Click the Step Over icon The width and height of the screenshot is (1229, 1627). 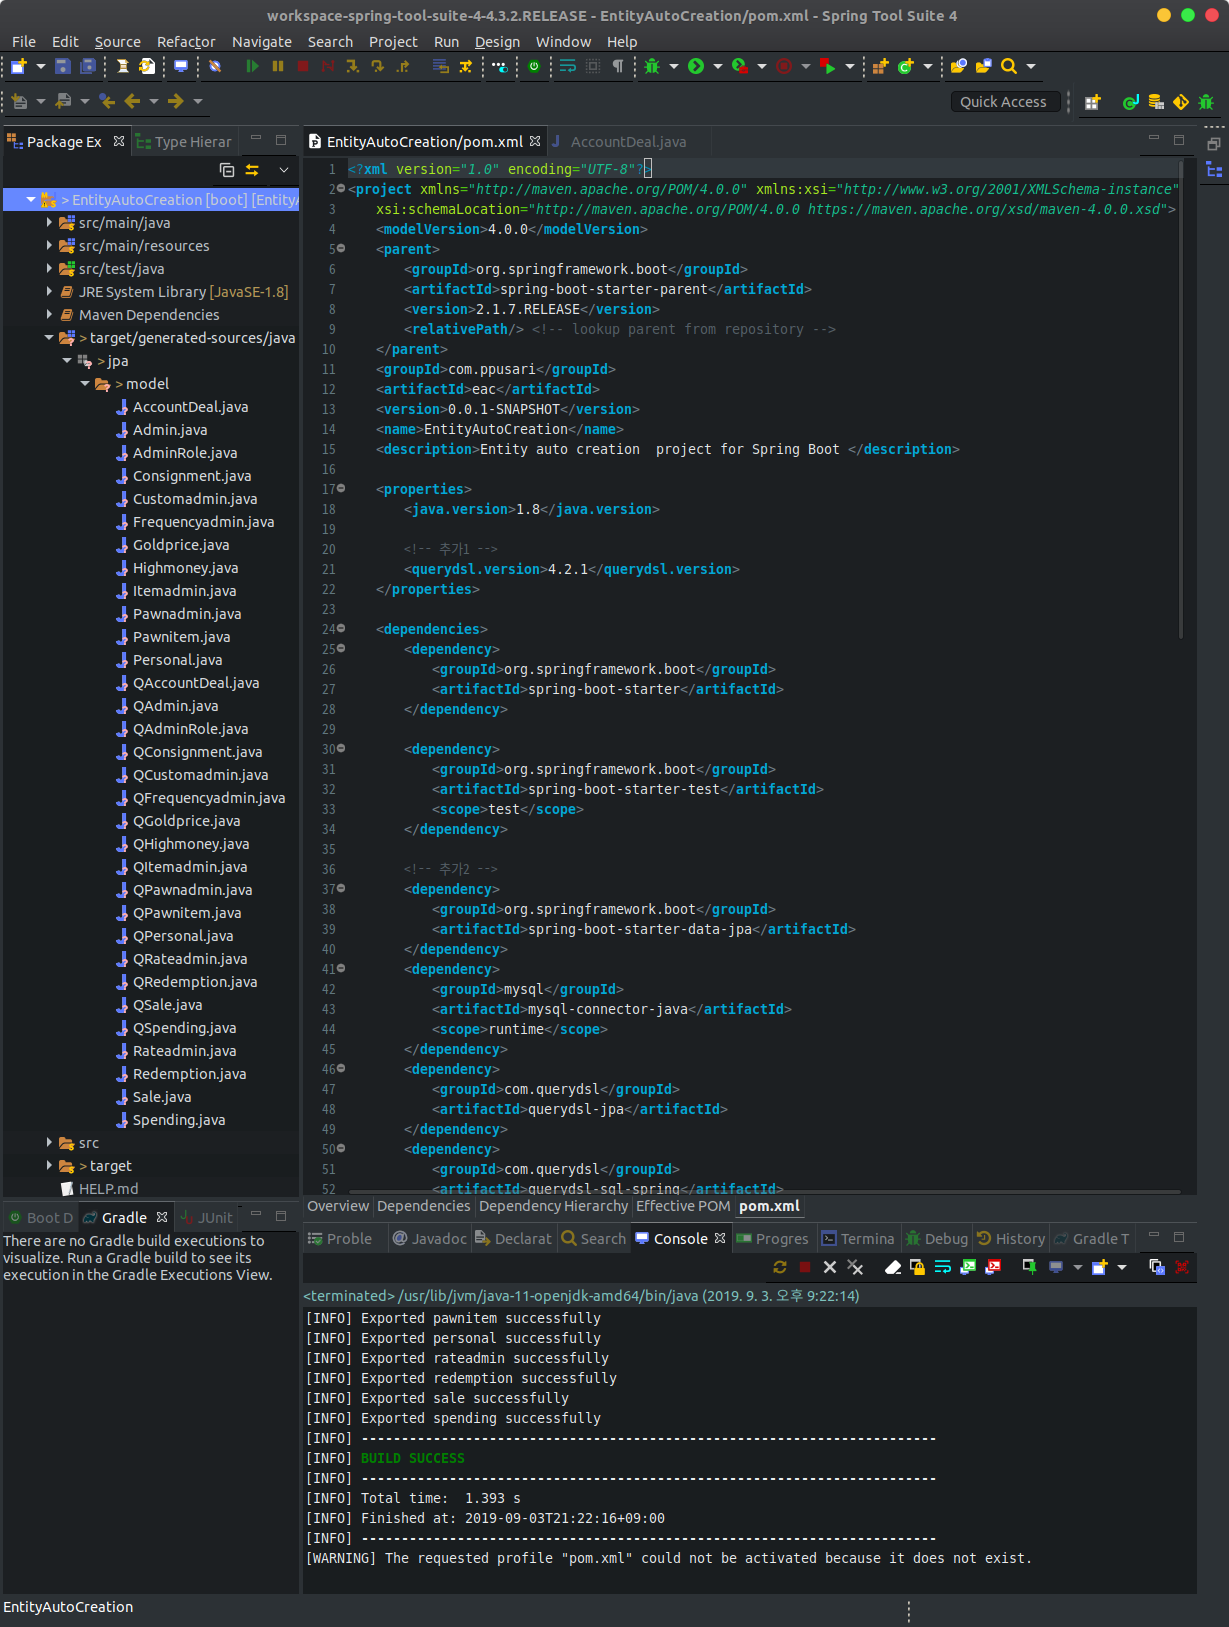pos(377,66)
